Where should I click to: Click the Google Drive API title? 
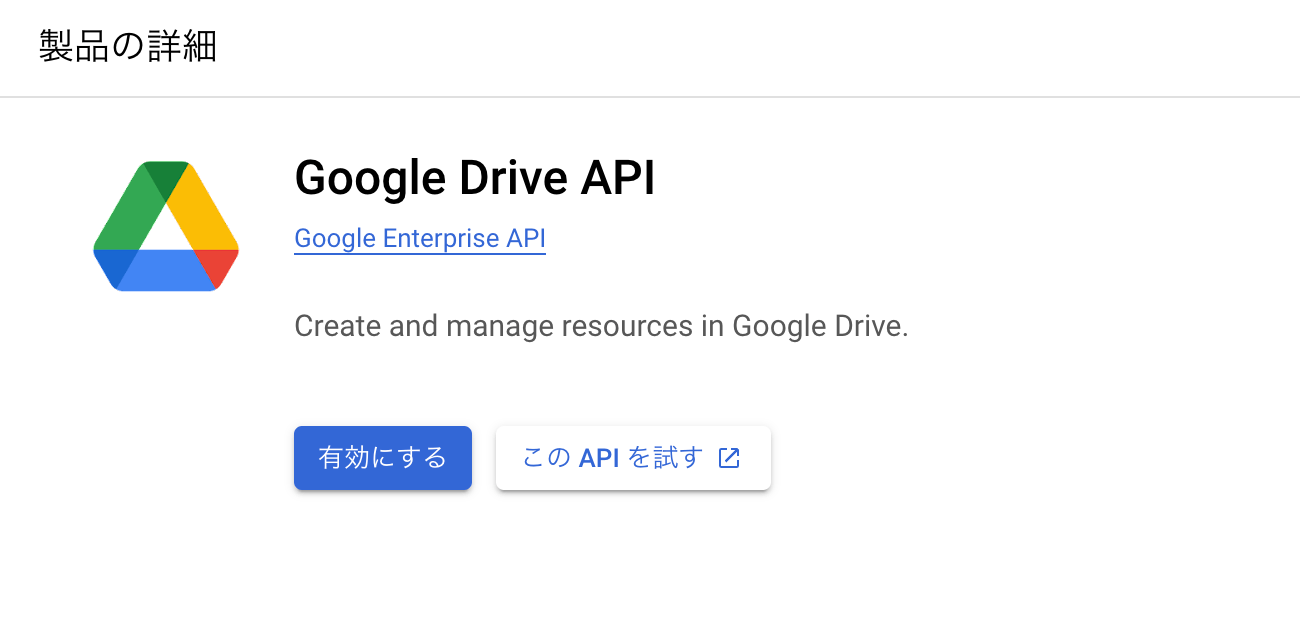[475, 179]
